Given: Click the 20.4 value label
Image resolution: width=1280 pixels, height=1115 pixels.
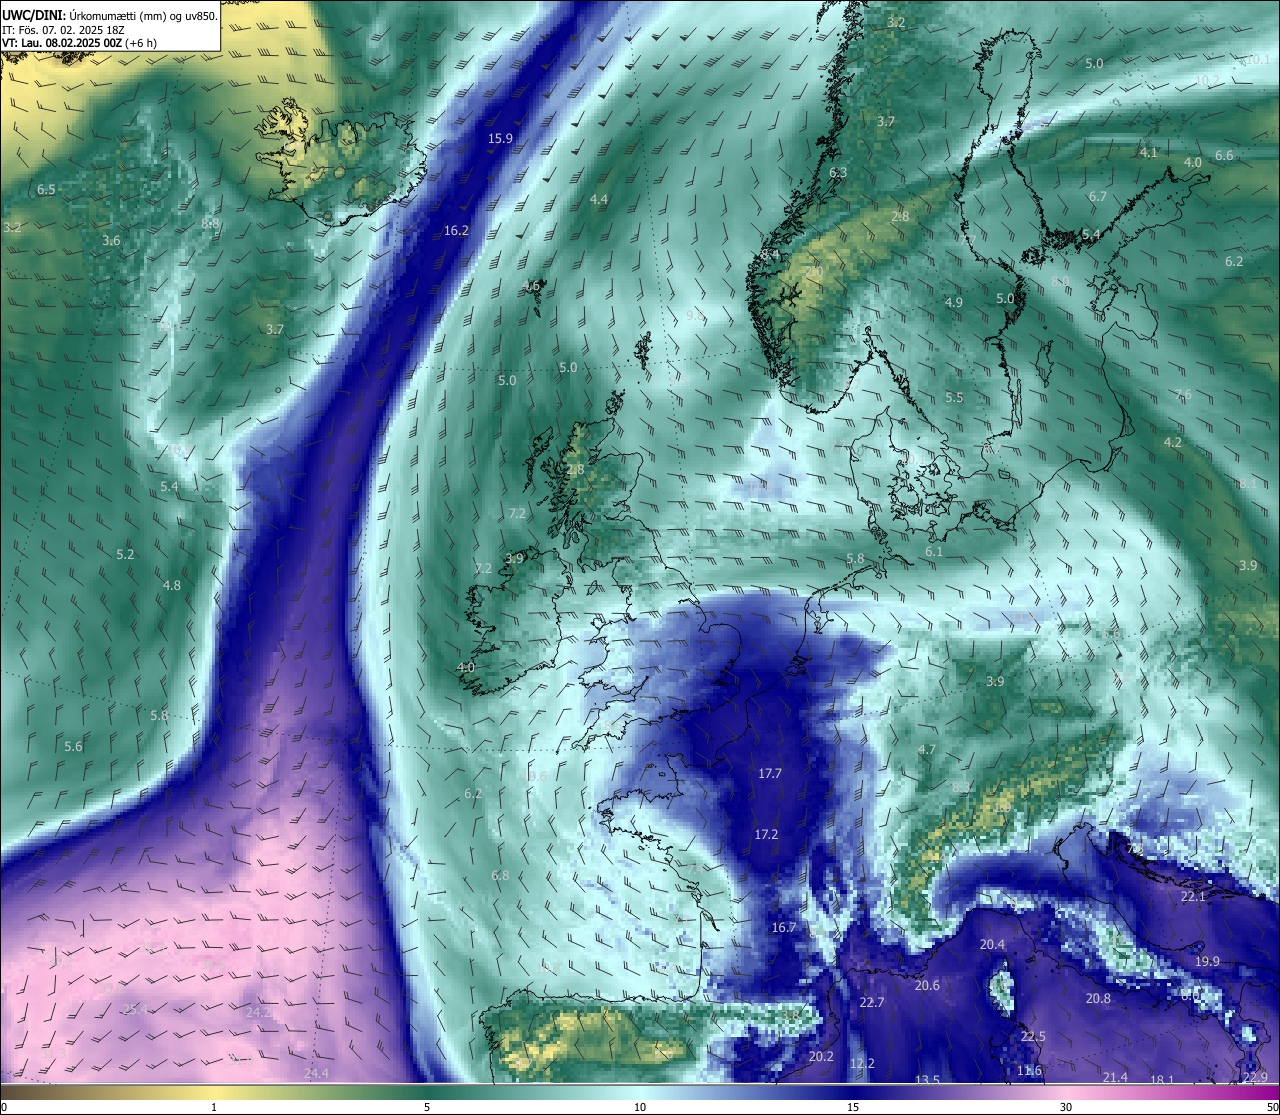Looking at the screenshot, I should click(x=992, y=945).
